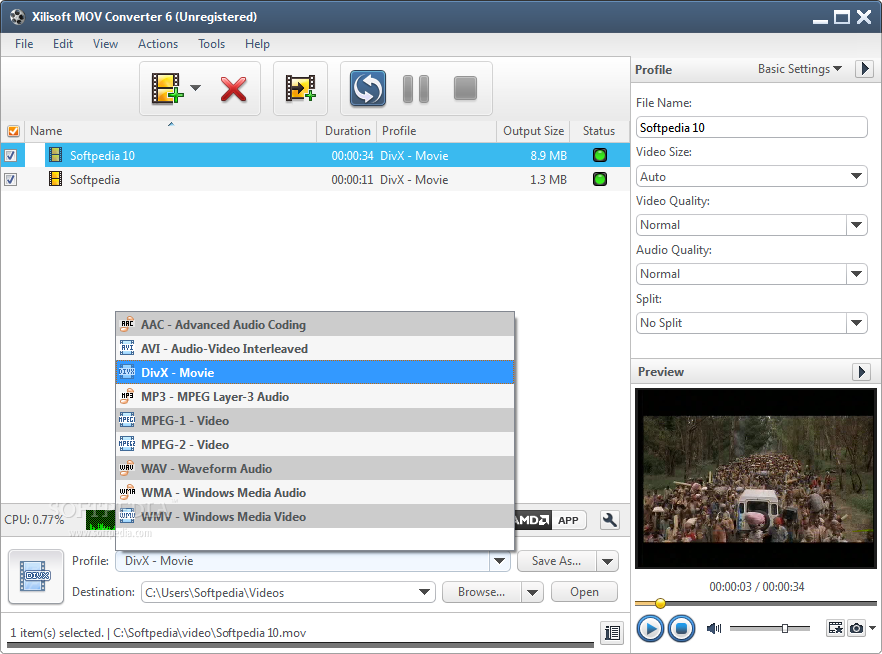Select AVI - Audio-Video Interleaved profile
This screenshot has height=654, width=882.
(x=315, y=349)
